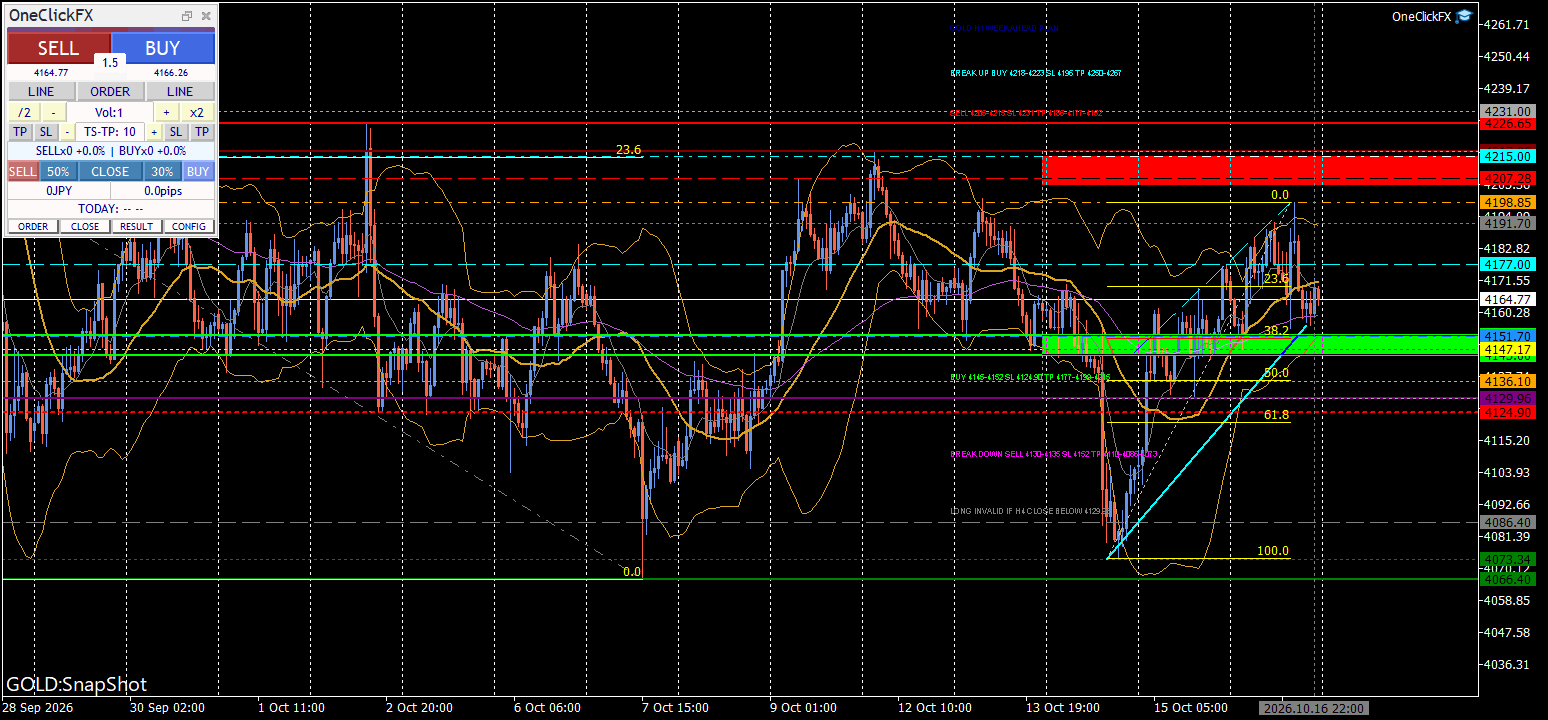The width and height of the screenshot is (1548, 720).
Task: Click the small BUY button beside 30%
Action: (198, 171)
